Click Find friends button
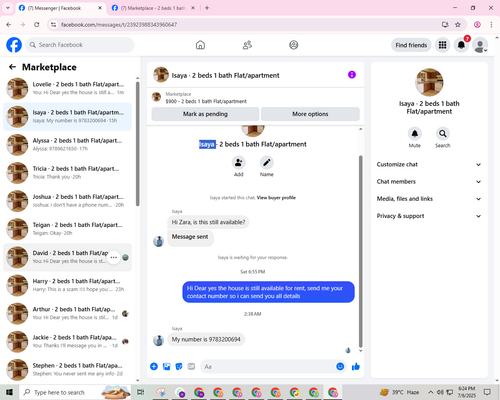The height and width of the screenshot is (400, 500). [411, 45]
